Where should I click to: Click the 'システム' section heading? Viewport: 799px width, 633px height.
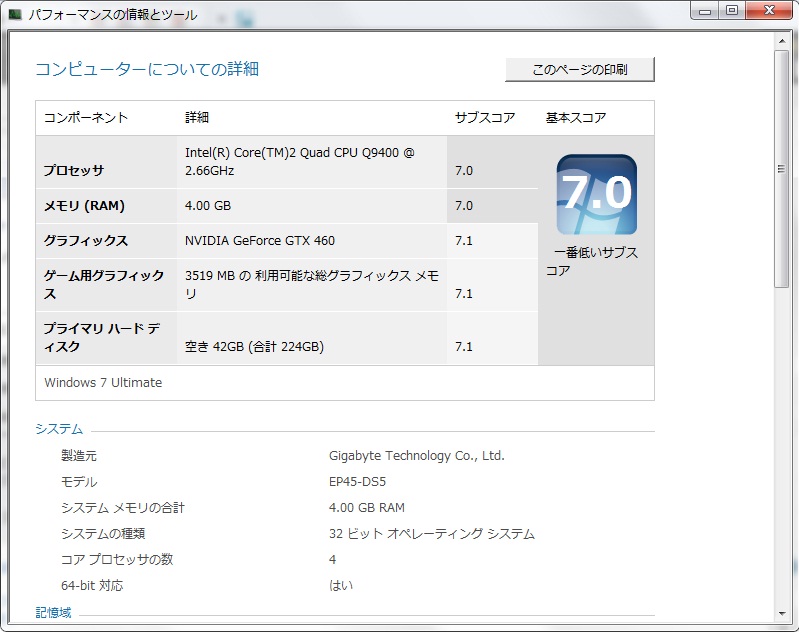(59, 429)
